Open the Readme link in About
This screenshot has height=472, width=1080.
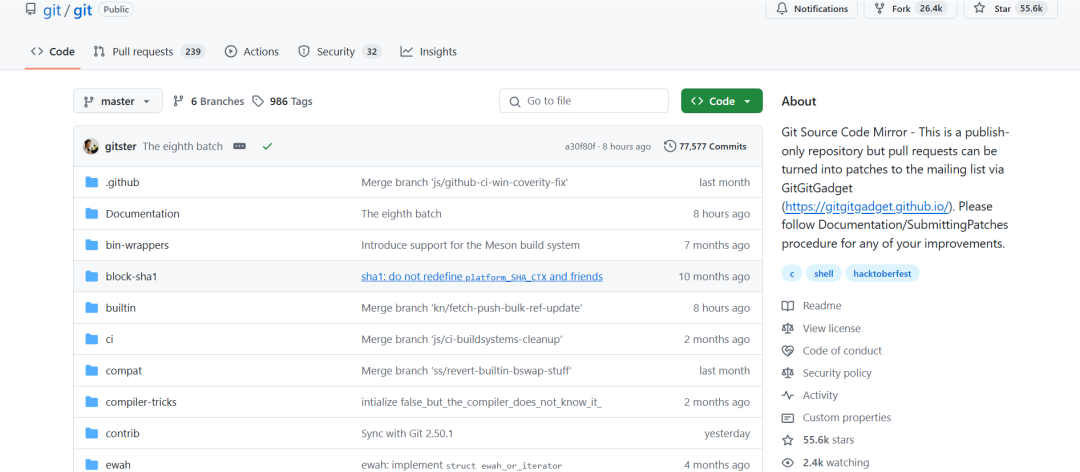pos(822,306)
